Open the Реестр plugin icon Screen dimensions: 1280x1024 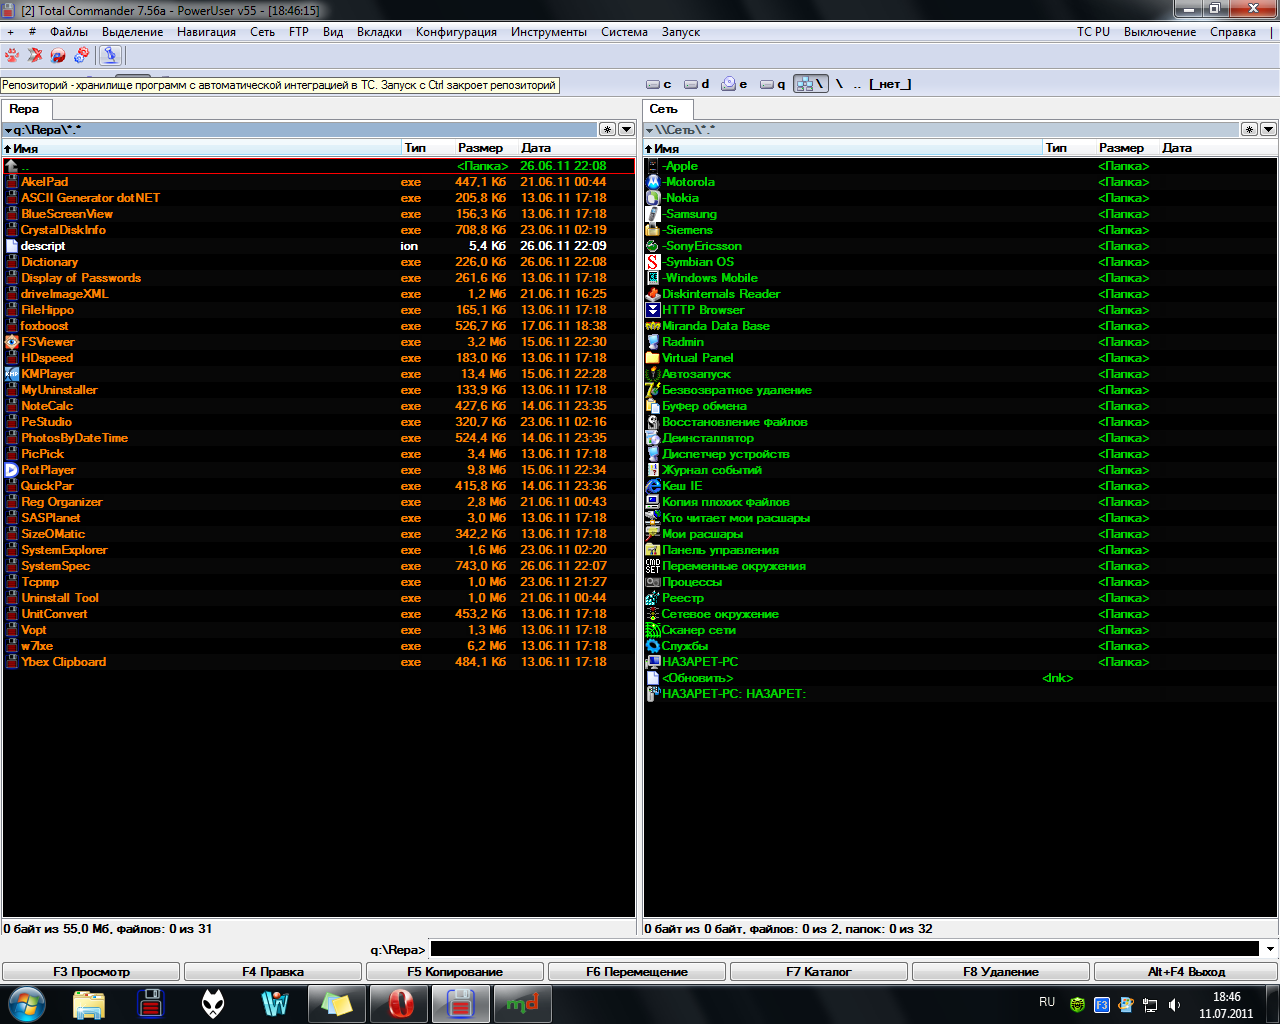coord(653,598)
